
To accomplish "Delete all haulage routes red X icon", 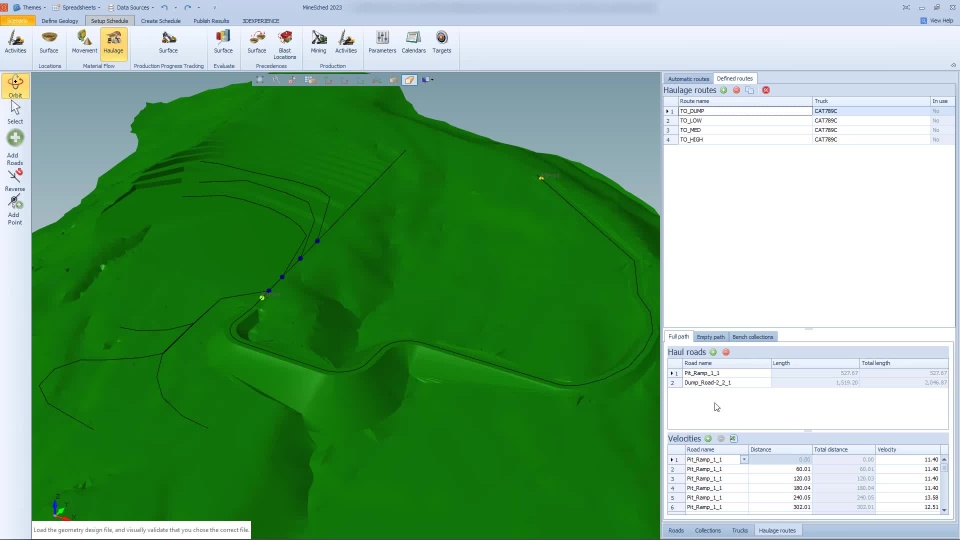I will tap(766, 90).
